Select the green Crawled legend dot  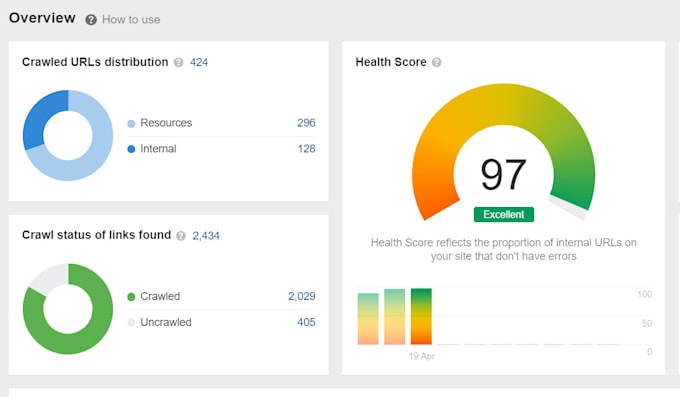point(131,297)
